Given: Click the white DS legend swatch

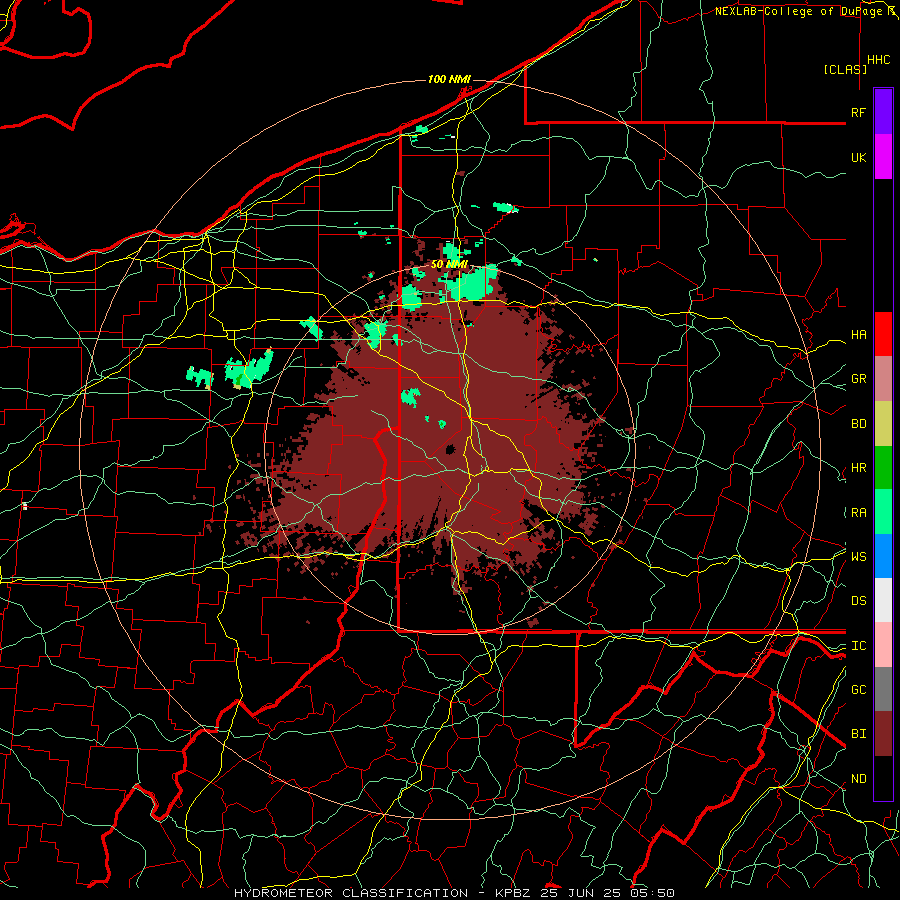Looking at the screenshot, I should 883,600.
